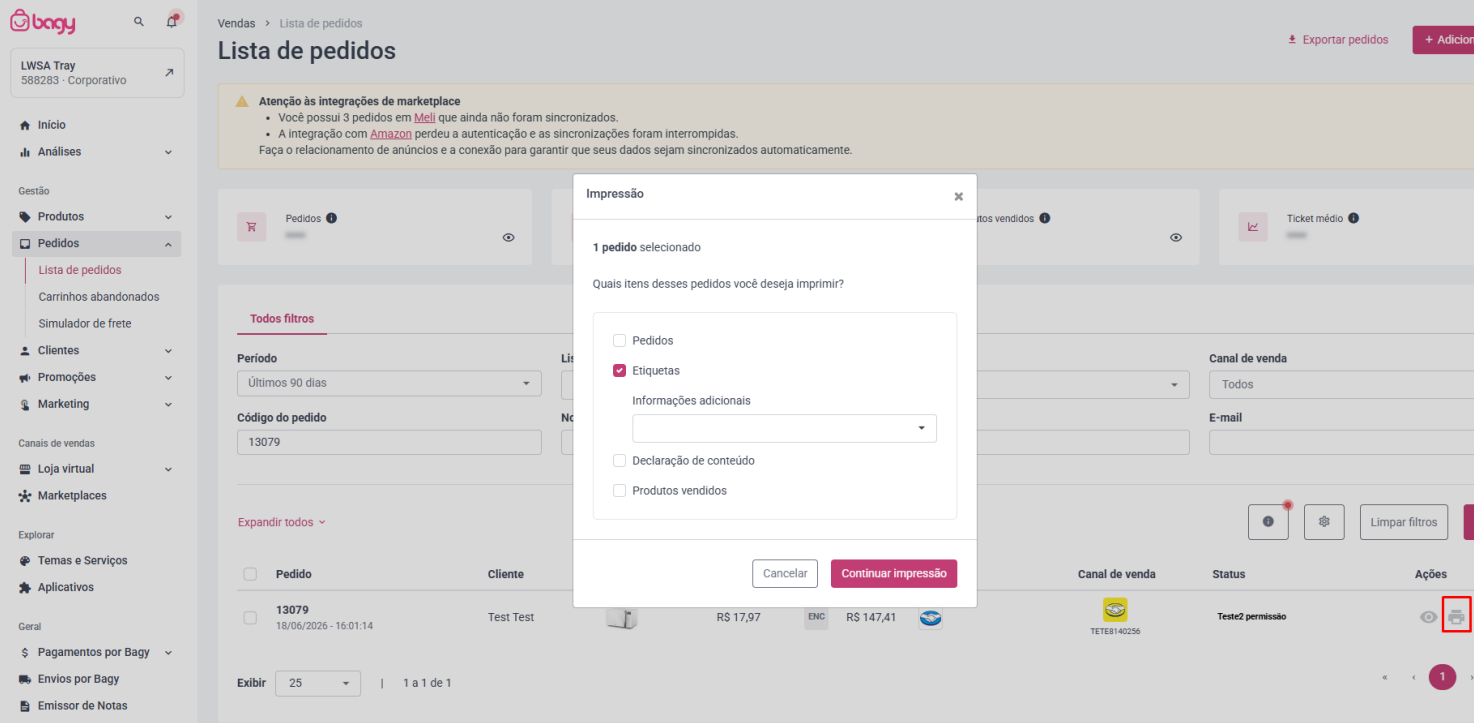This screenshot has width=1474, height=723.
Task: Open Carrinhos abandonados in sidebar
Action: [x=98, y=297]
